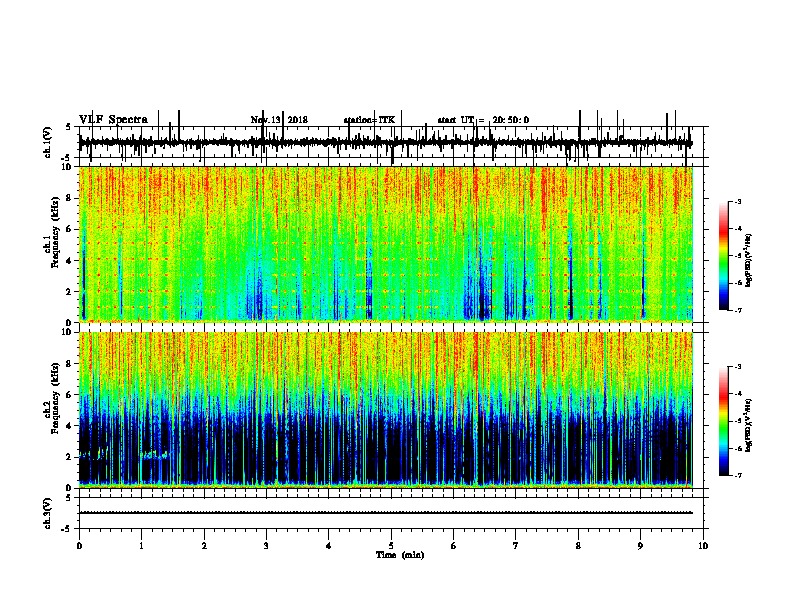The image size is (792, 612).
Task: Click time axis tick label 4
Action: click(329, 546)
